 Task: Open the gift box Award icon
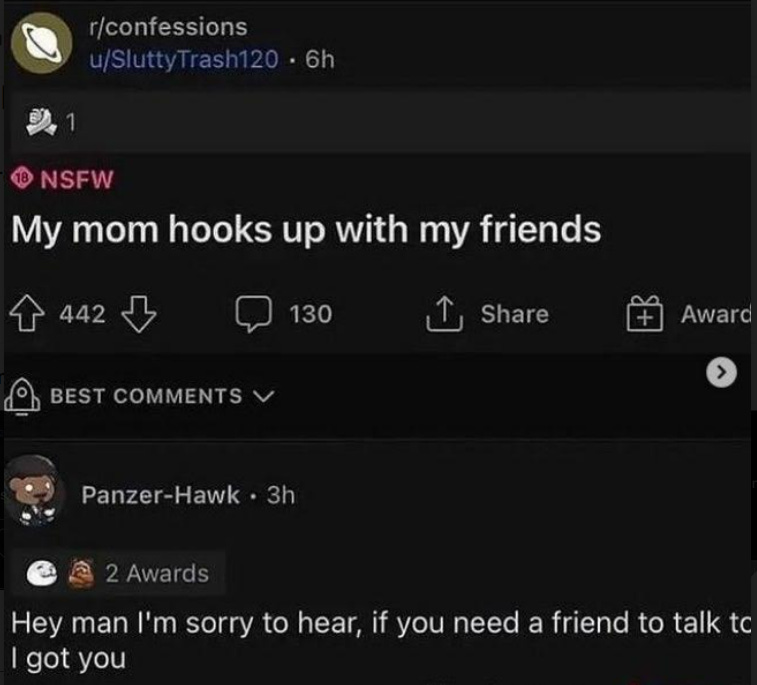645,314
